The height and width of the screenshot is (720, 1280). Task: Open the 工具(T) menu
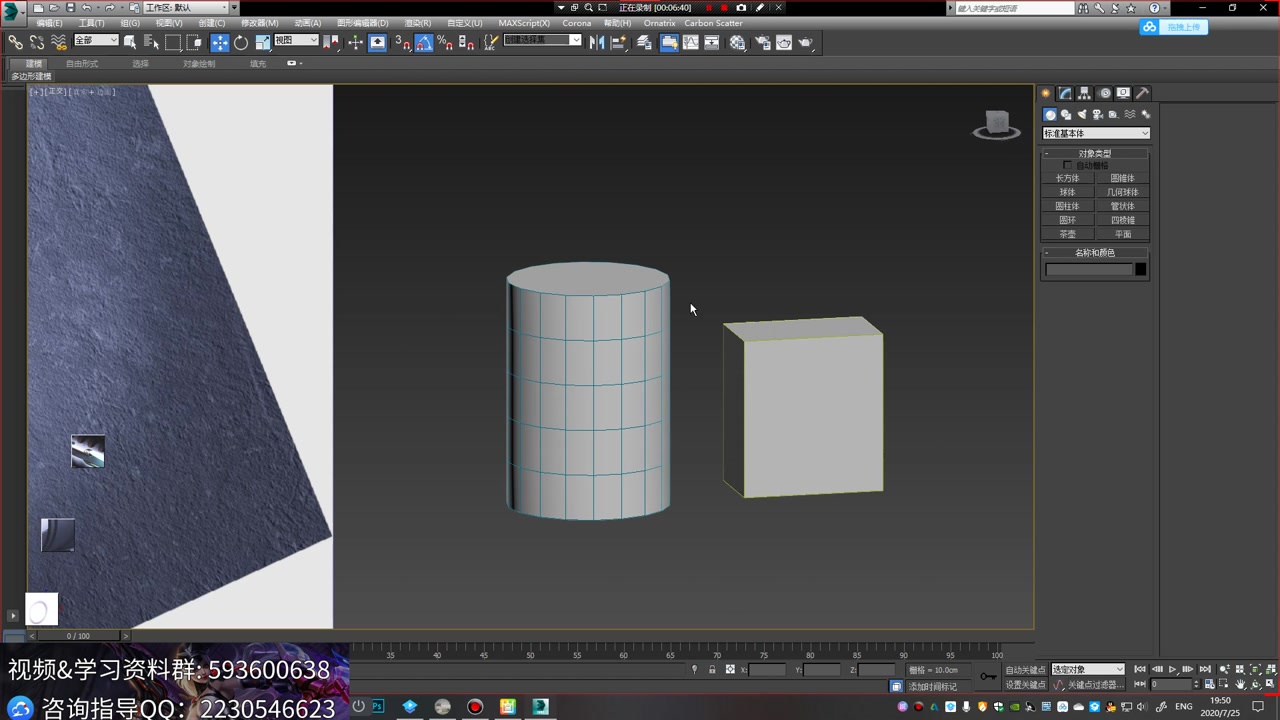pyautogui.click(x=91, y=23)
